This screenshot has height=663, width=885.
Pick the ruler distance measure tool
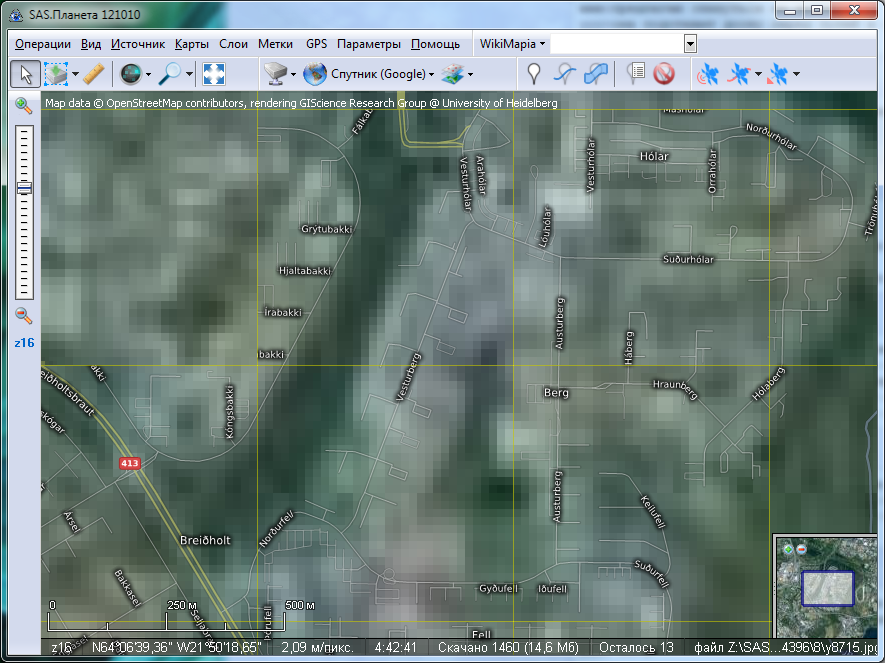click(94, 74)
